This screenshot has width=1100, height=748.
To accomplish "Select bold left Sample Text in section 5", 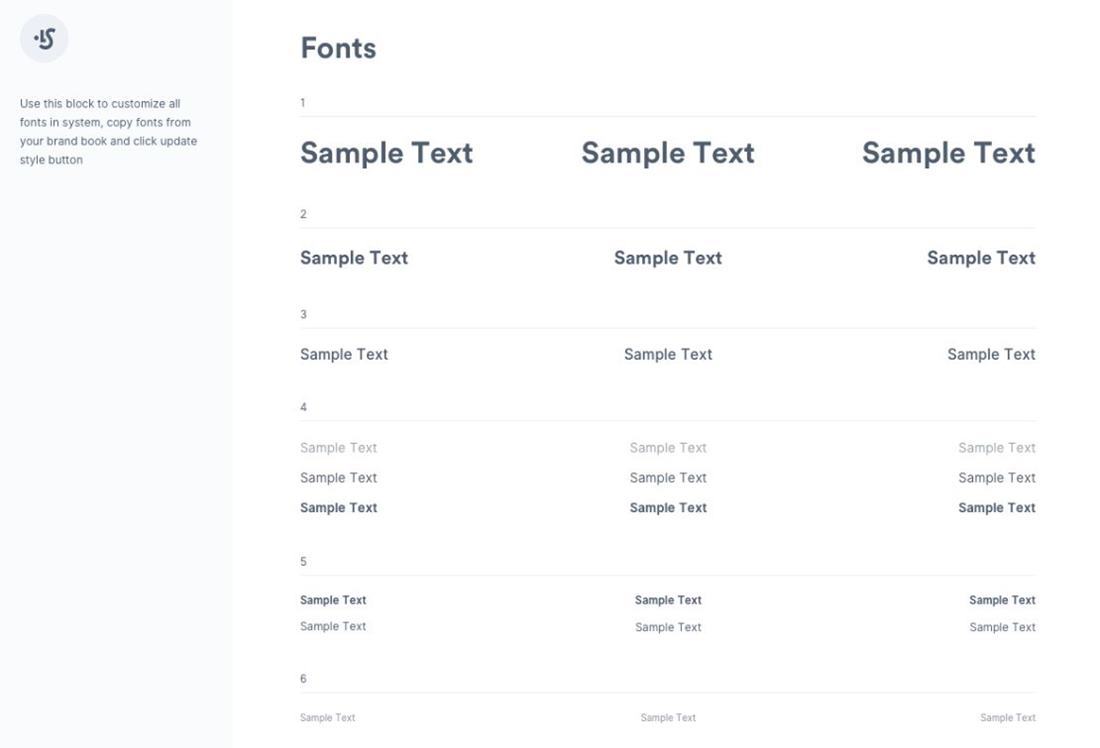I will (333, 600).
